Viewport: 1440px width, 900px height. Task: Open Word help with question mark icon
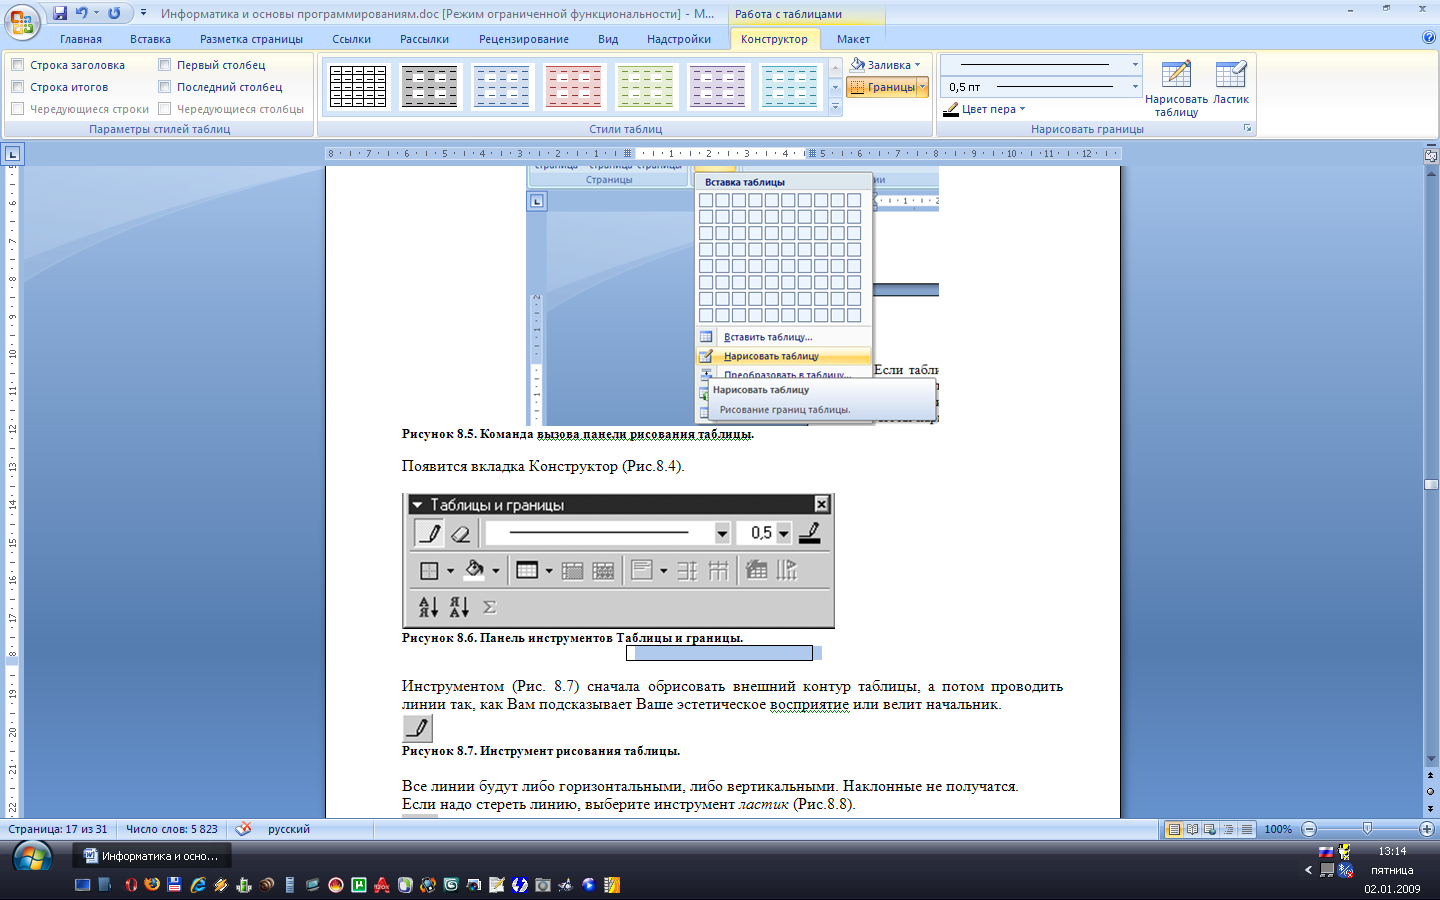[x=1428, y=37]
